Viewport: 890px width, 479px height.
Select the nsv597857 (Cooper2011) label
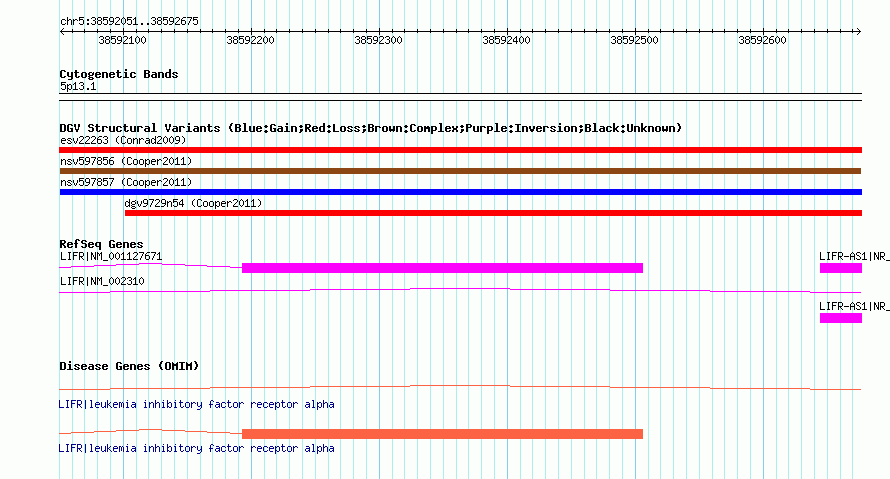126,182
